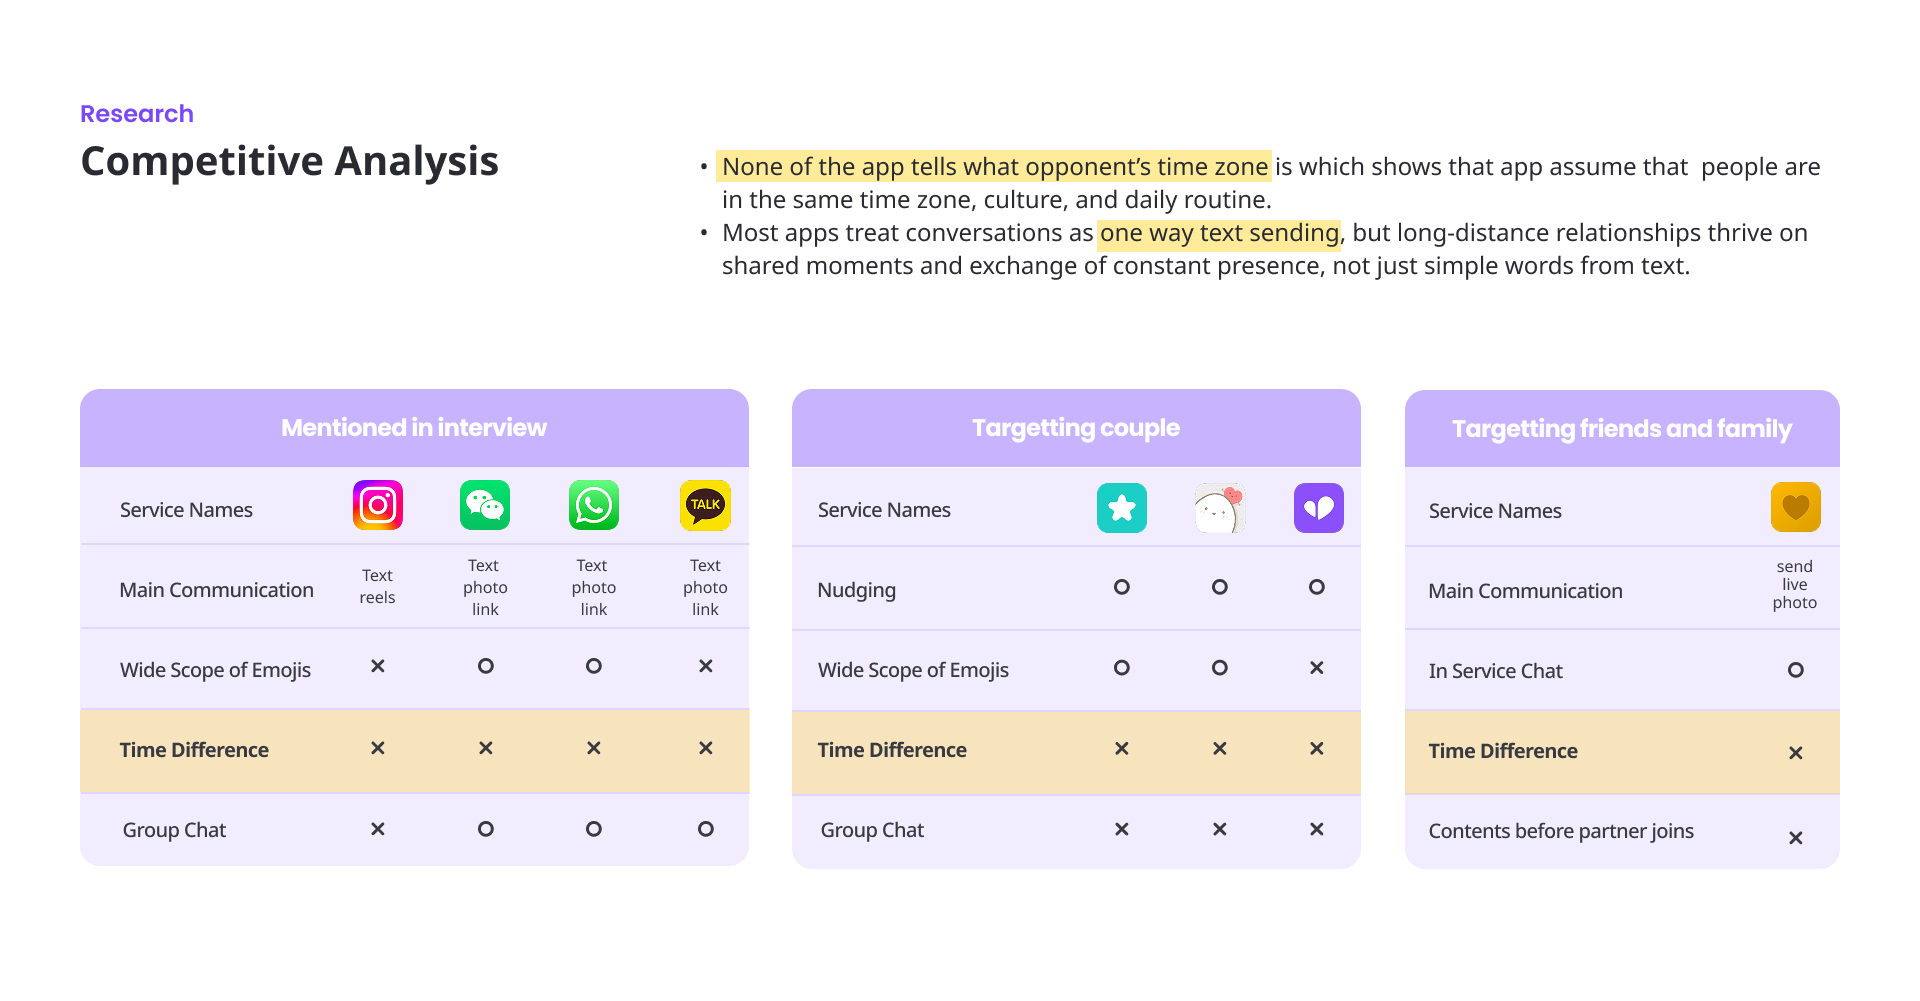
Task: Click the yellow heart app icon
Action: 1795,507
